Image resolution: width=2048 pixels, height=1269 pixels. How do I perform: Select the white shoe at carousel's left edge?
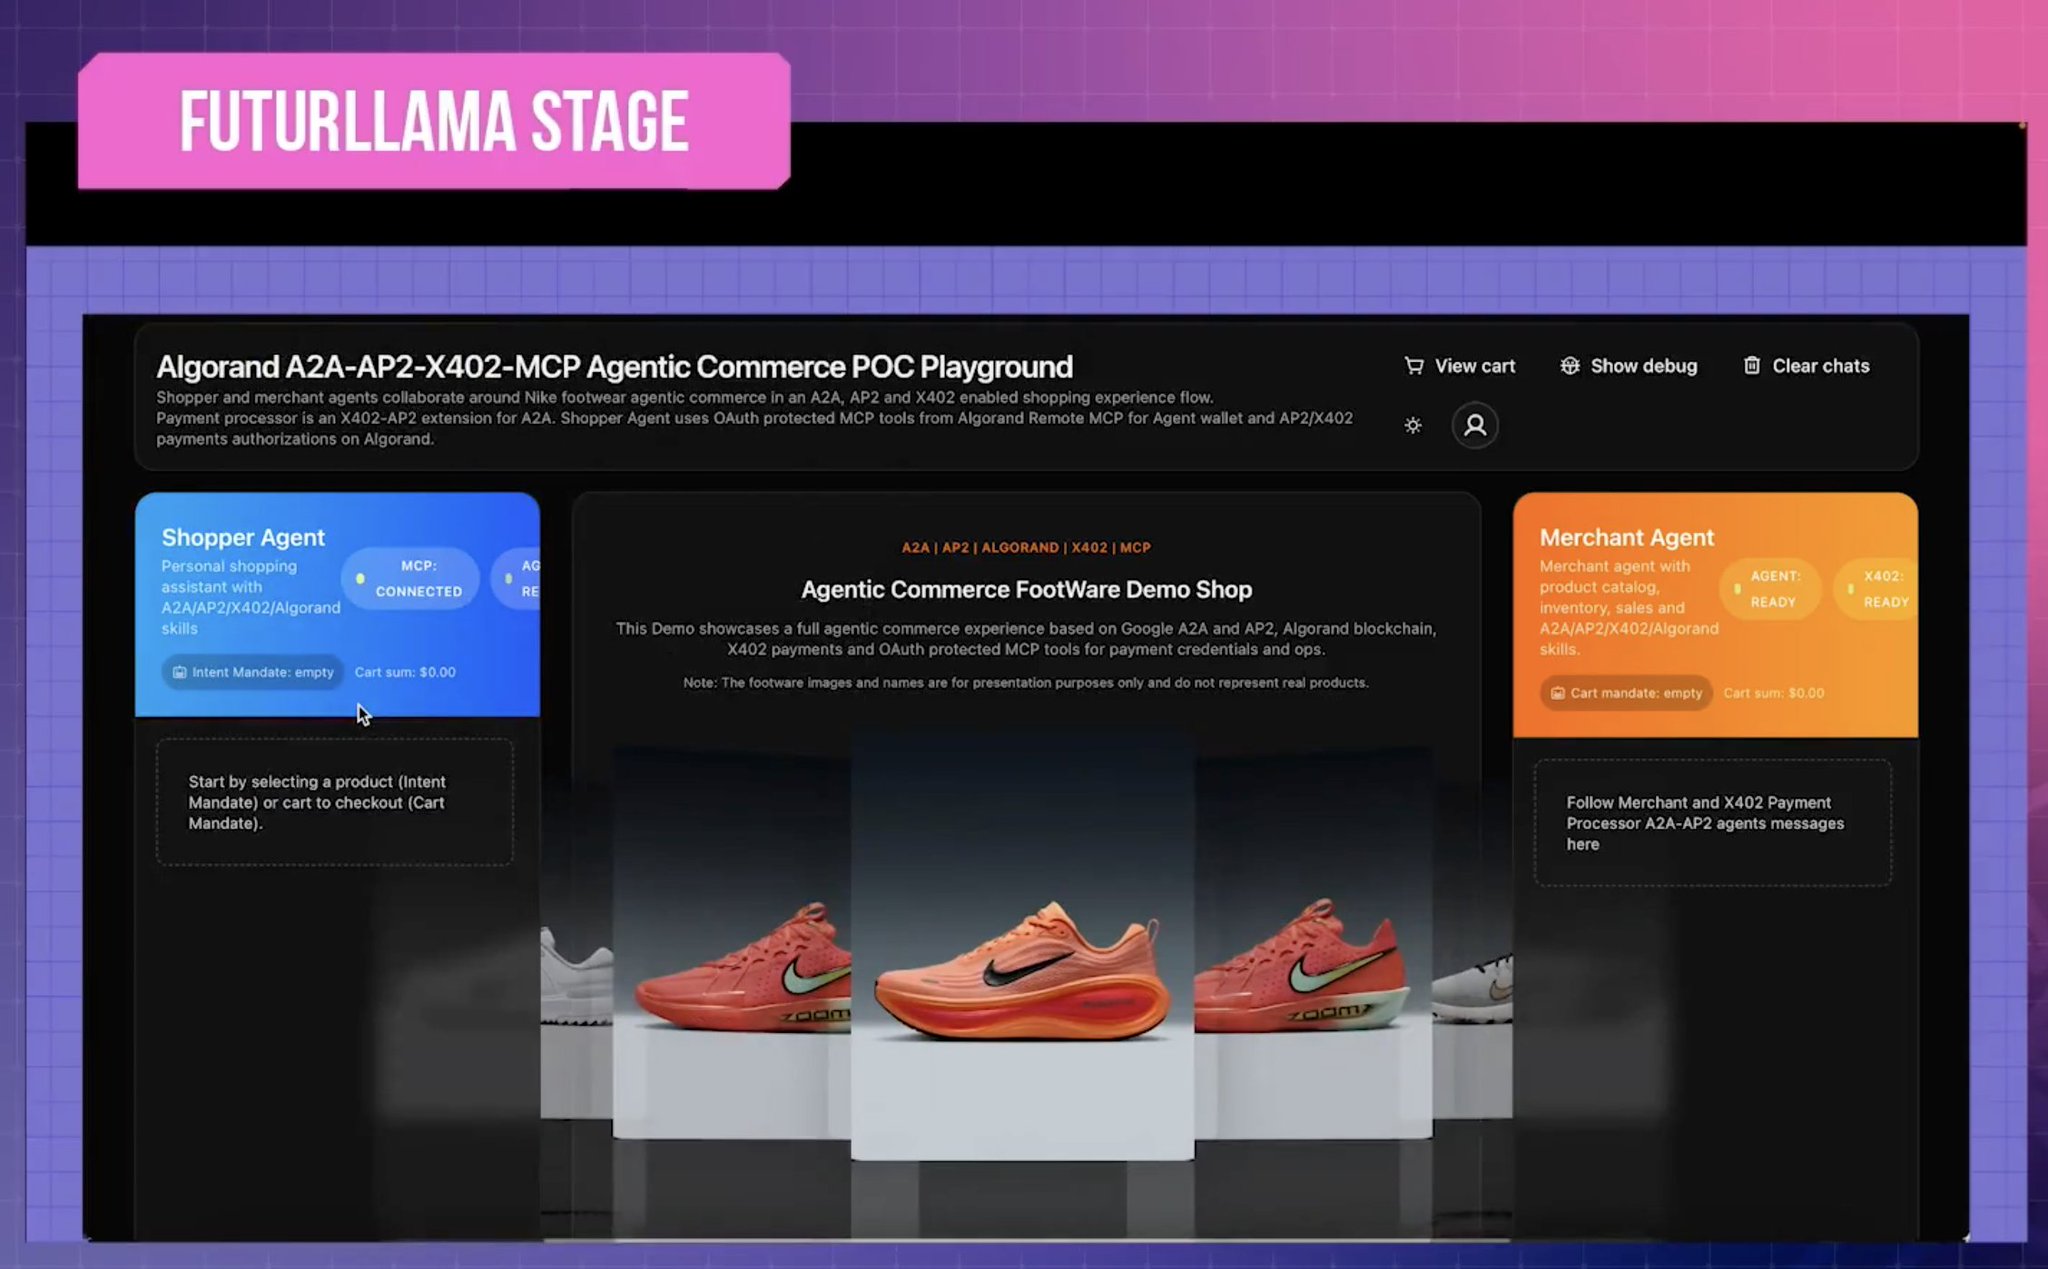tap(576, 975)
